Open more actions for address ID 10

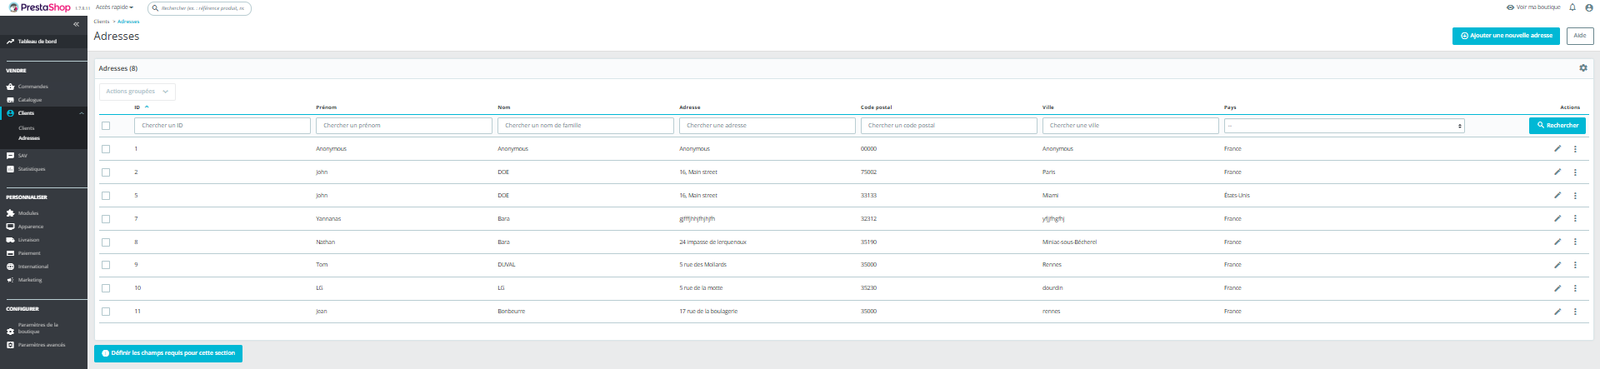1575,288
